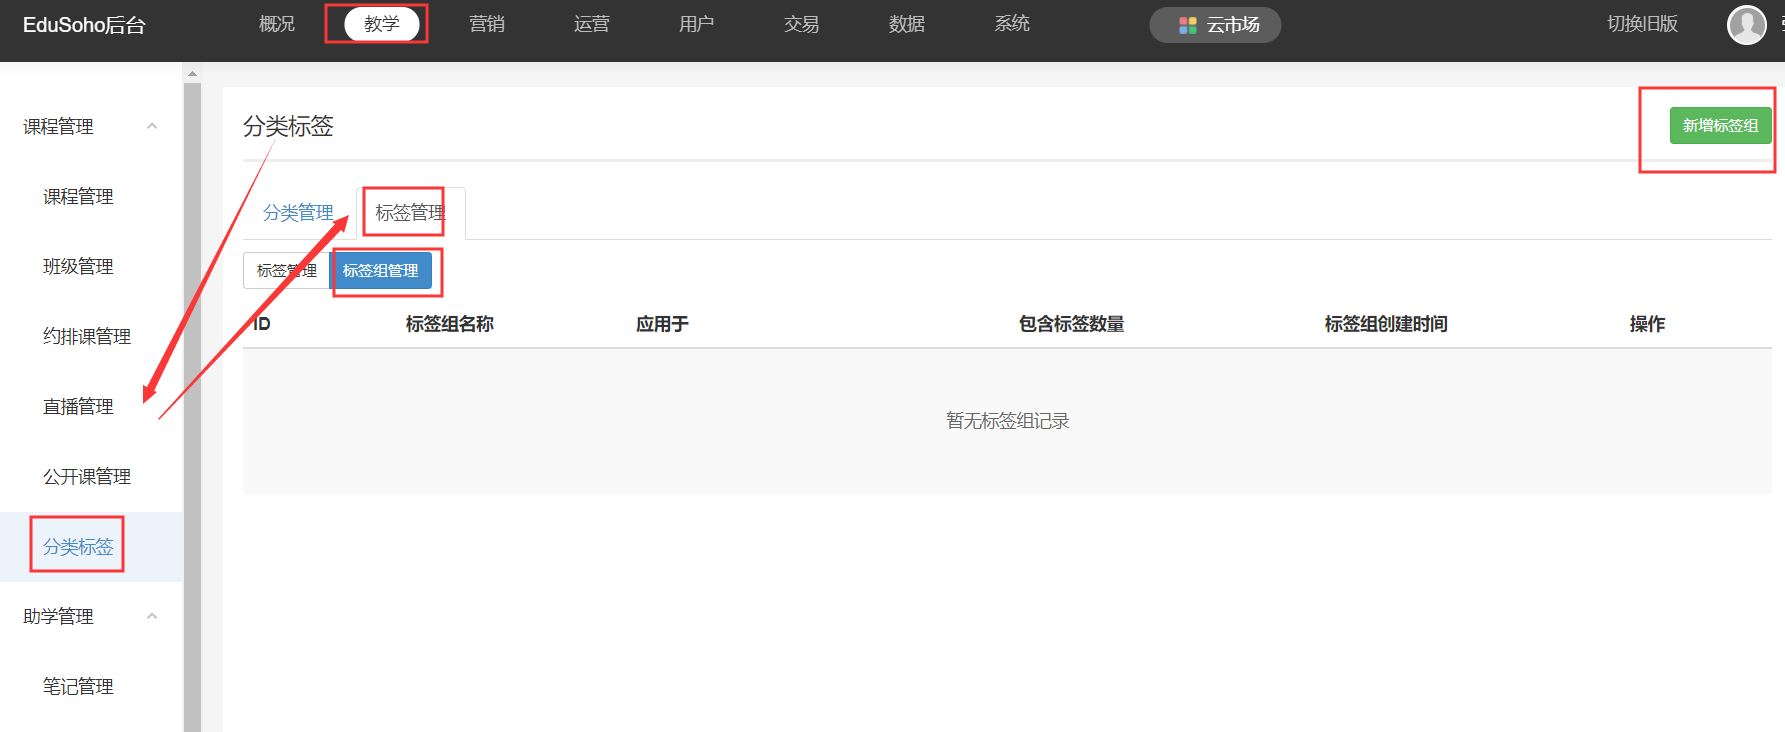1785x732 pixels.
Task: Switch to the 分类管理 tab
Action: 298,213
